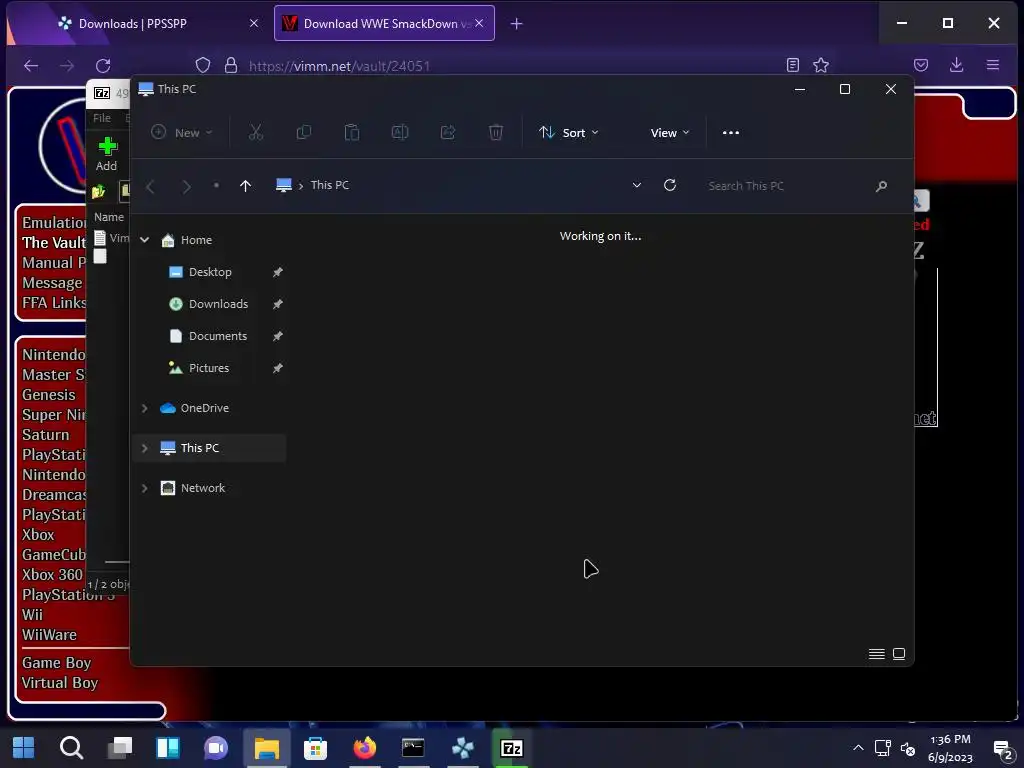
Task: Click the search magnifier in Explorer
Action: click(881, 186)
